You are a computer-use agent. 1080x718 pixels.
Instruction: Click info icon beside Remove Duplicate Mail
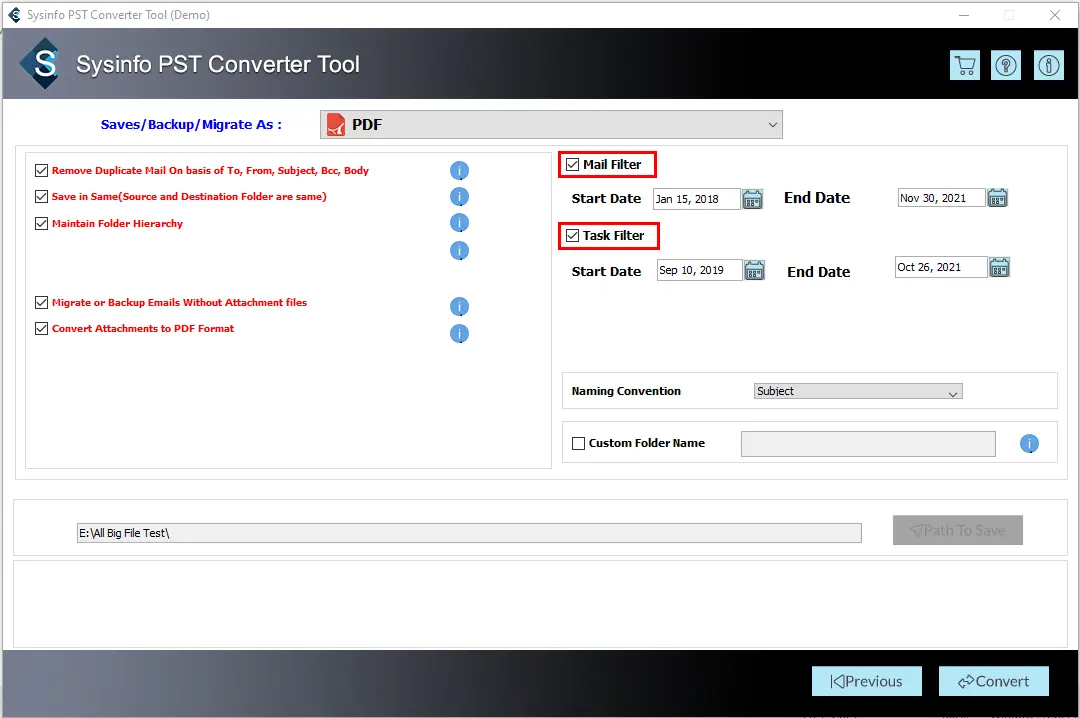(459, 171)
